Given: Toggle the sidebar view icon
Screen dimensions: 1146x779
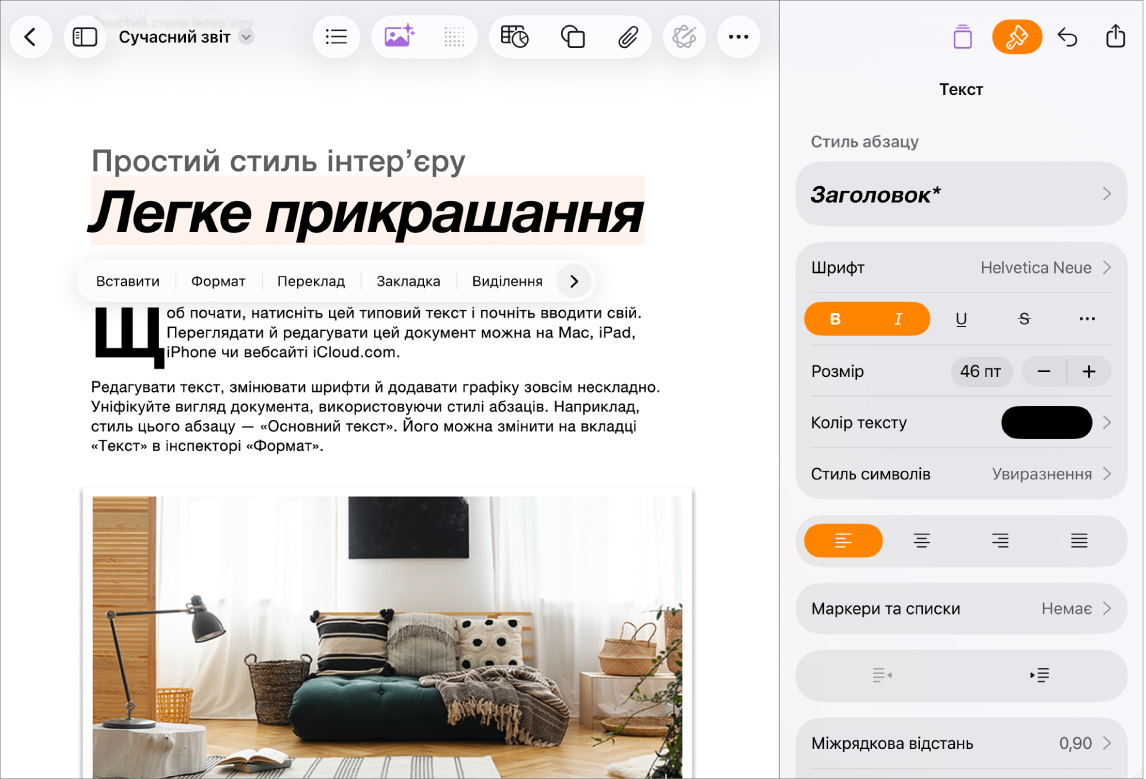Looking at the screenshot, I should click(x=85, y=37).
